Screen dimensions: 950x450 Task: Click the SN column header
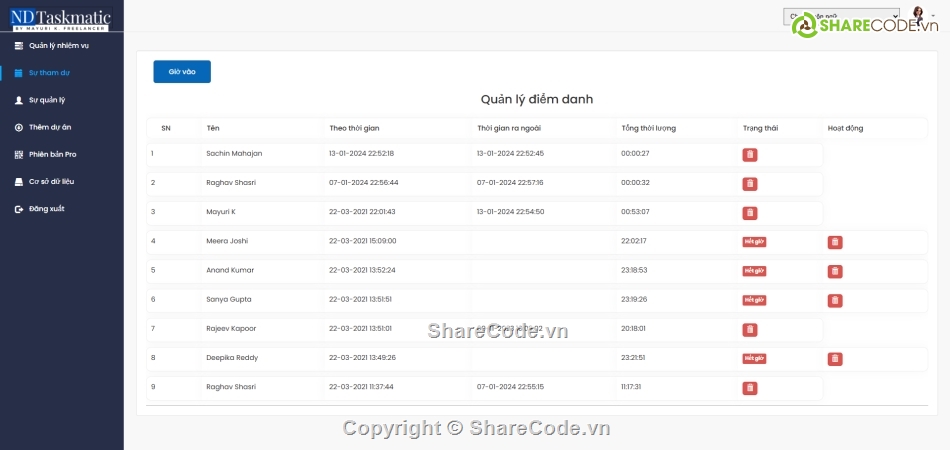pos(165,128)
